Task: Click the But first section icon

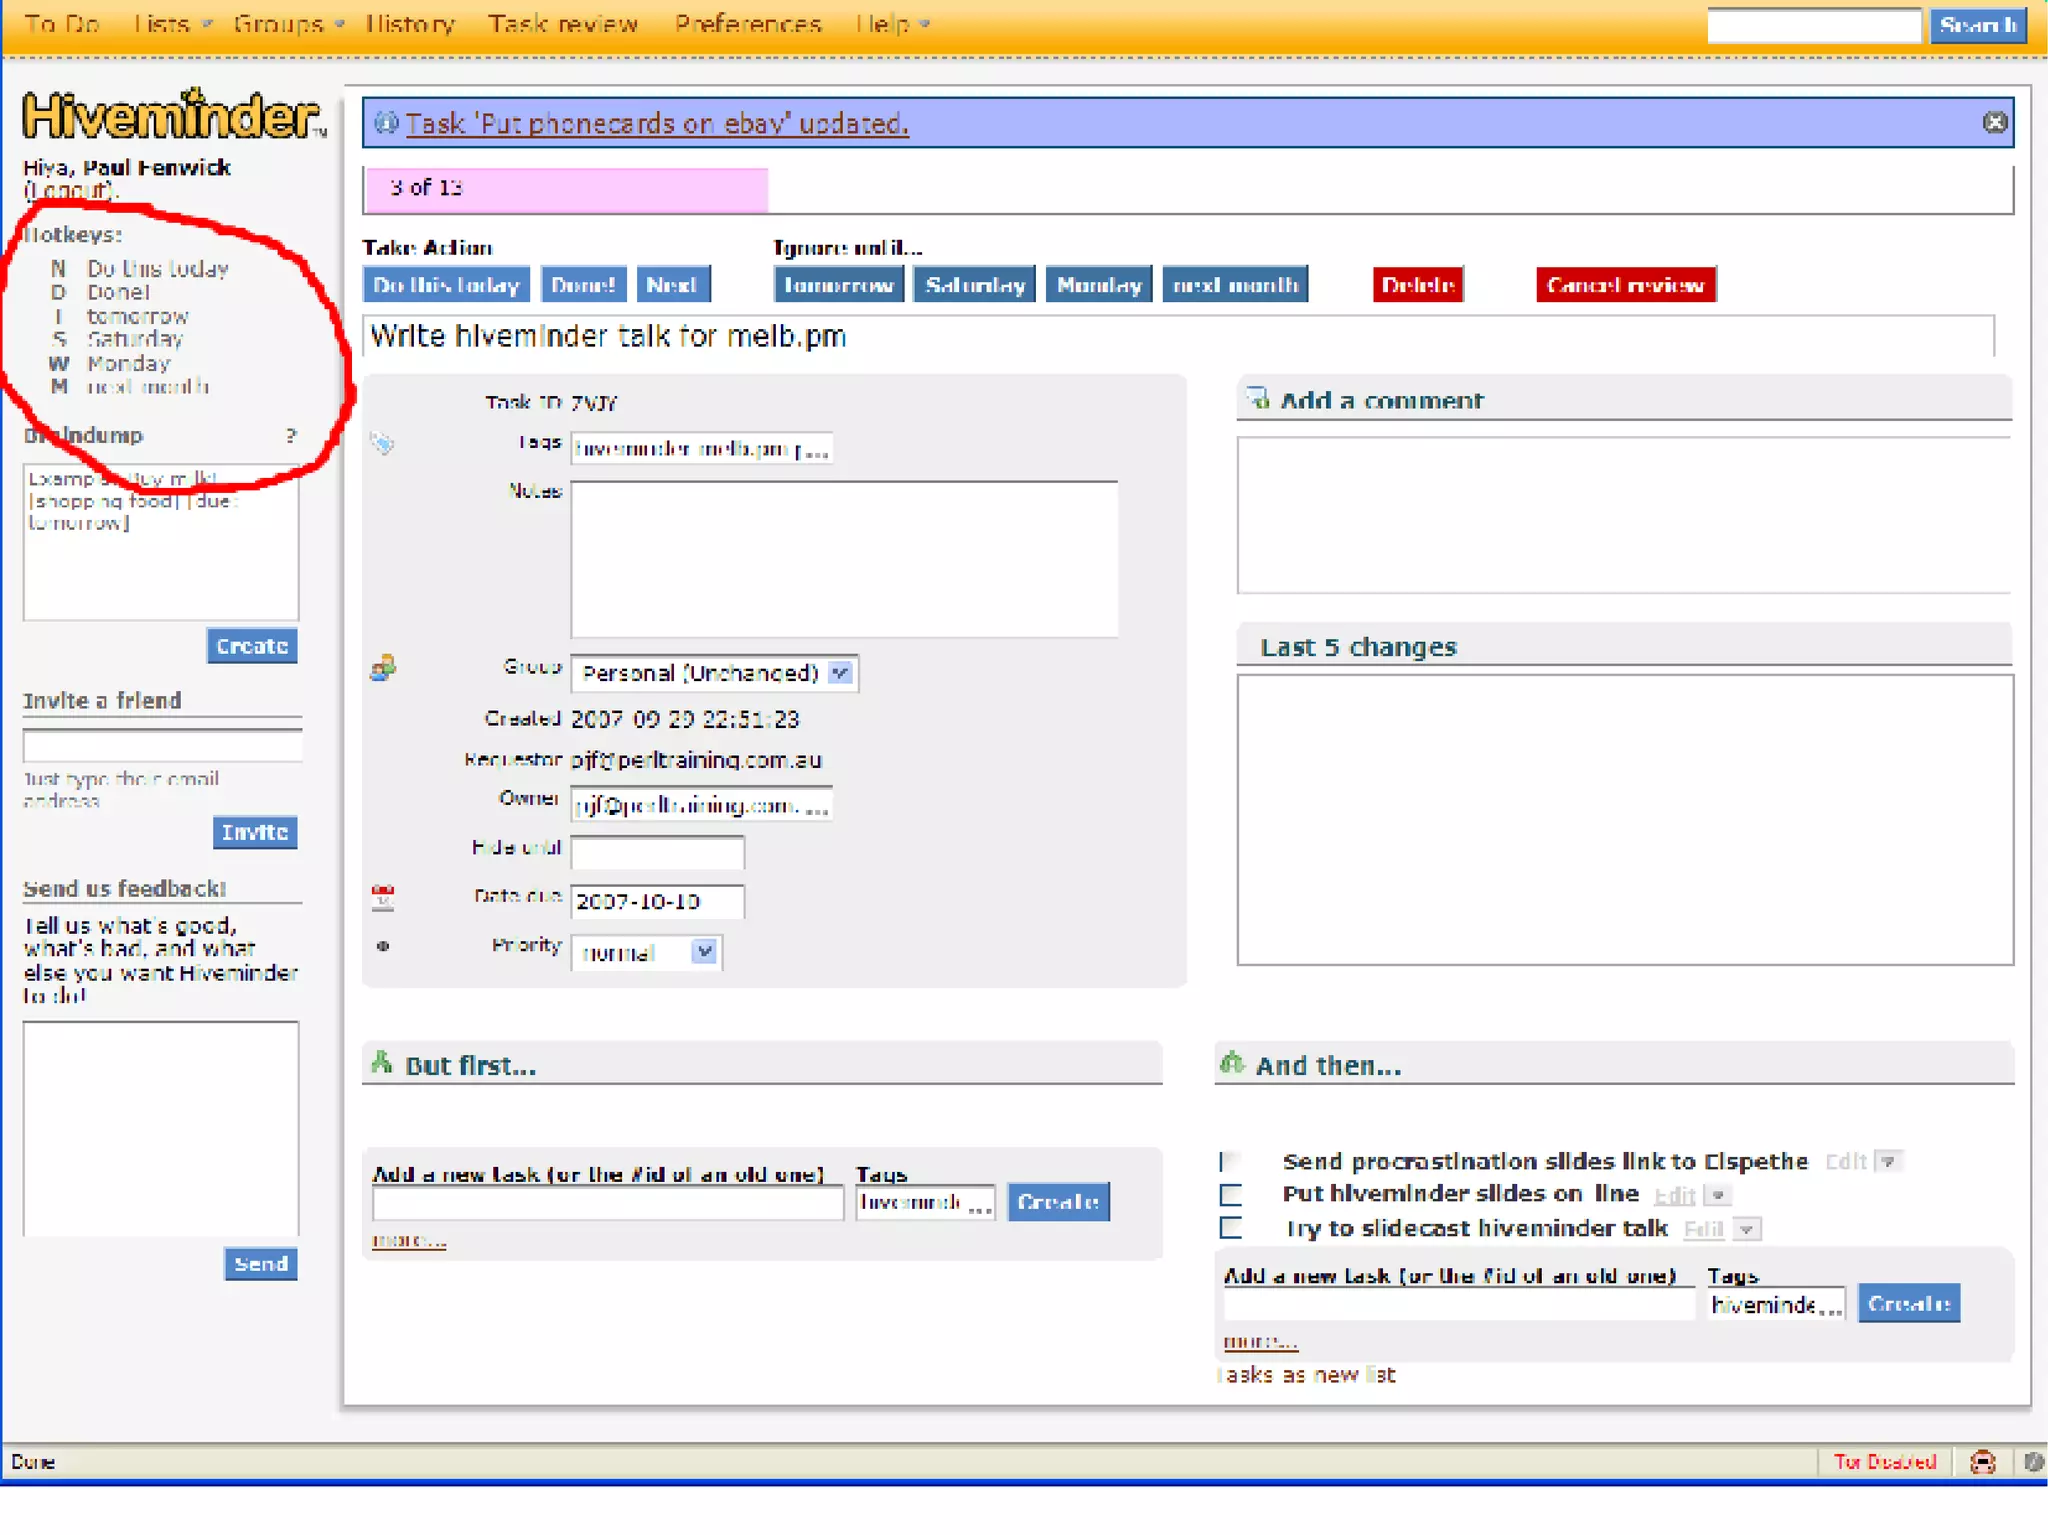Action: pyautogui.click(x=382, y=1062)
